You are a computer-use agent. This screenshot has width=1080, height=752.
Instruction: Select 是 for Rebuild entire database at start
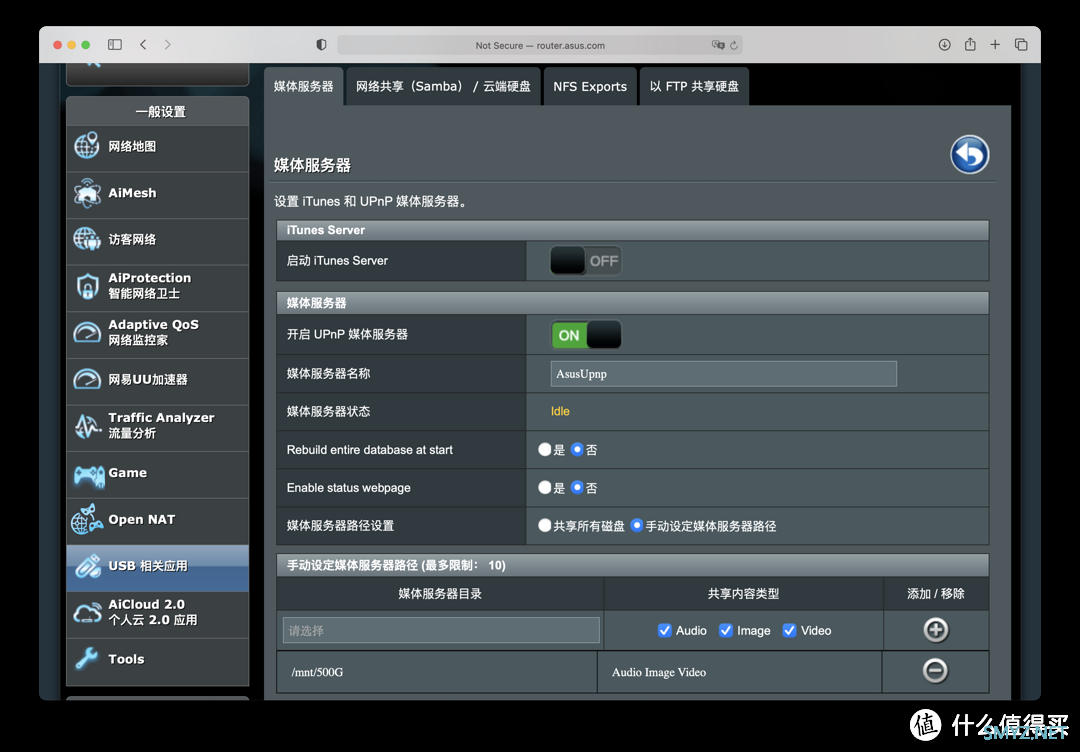coord(544,450)
